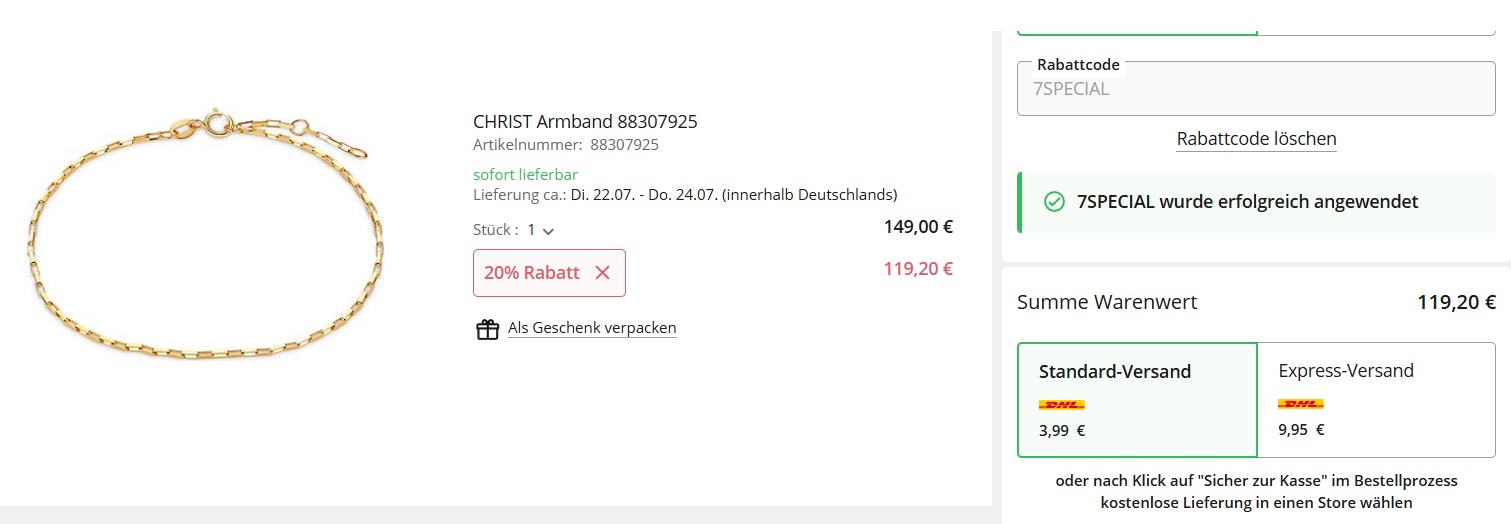Screen dimensions: 1511x524
Task: Open the gold bracelet product image
Action: [204, 236]
